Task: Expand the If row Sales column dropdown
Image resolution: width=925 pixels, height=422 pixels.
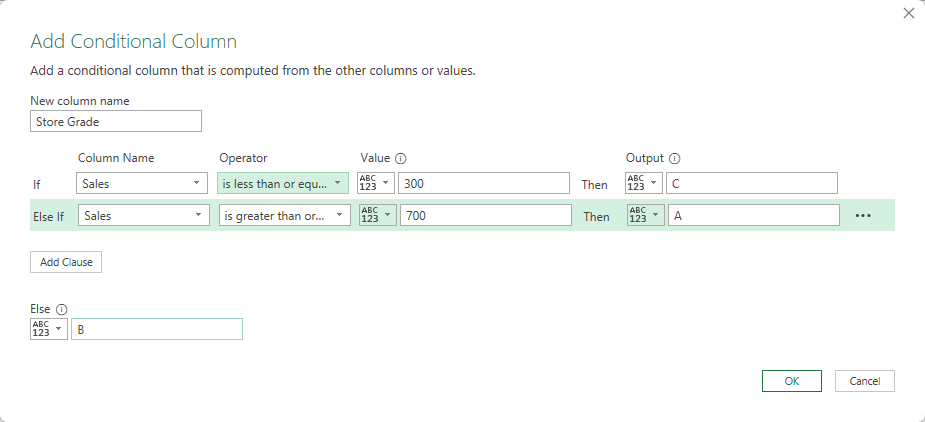Action: [142, 183]
